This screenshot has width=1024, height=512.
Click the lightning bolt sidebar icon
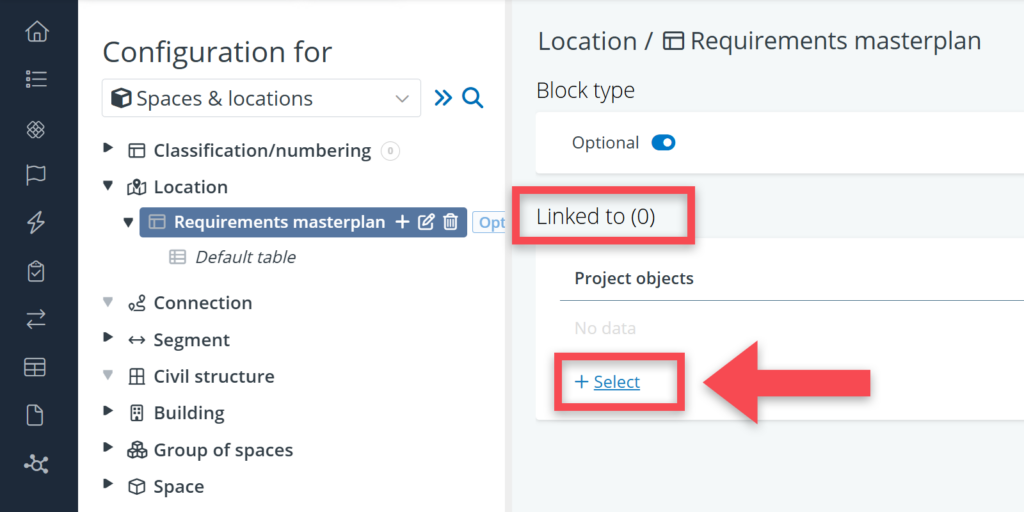[x=37, y=223]
